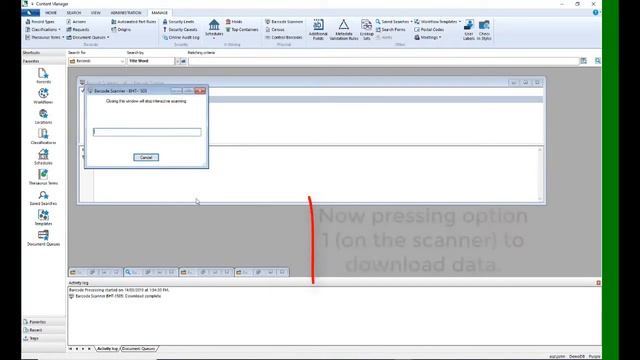640x360 pixels.
Task: Expand the Saved Searches ribbon dropdown
Action: [x=411, y=22]
